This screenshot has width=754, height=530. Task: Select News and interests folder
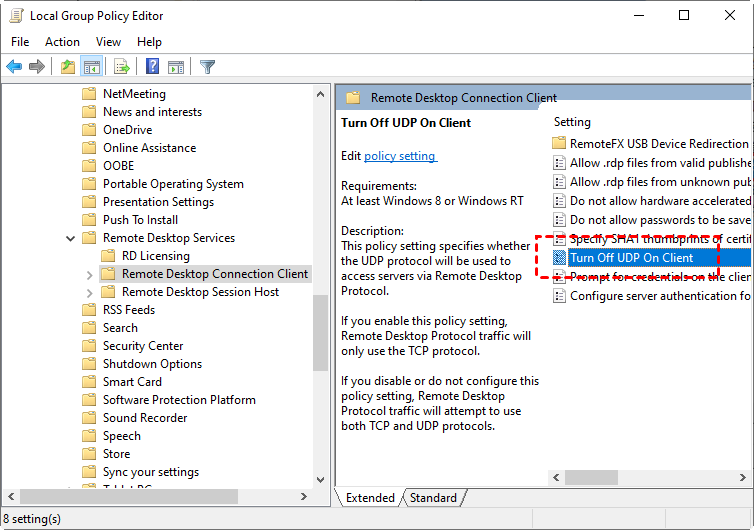coord(152,112)
